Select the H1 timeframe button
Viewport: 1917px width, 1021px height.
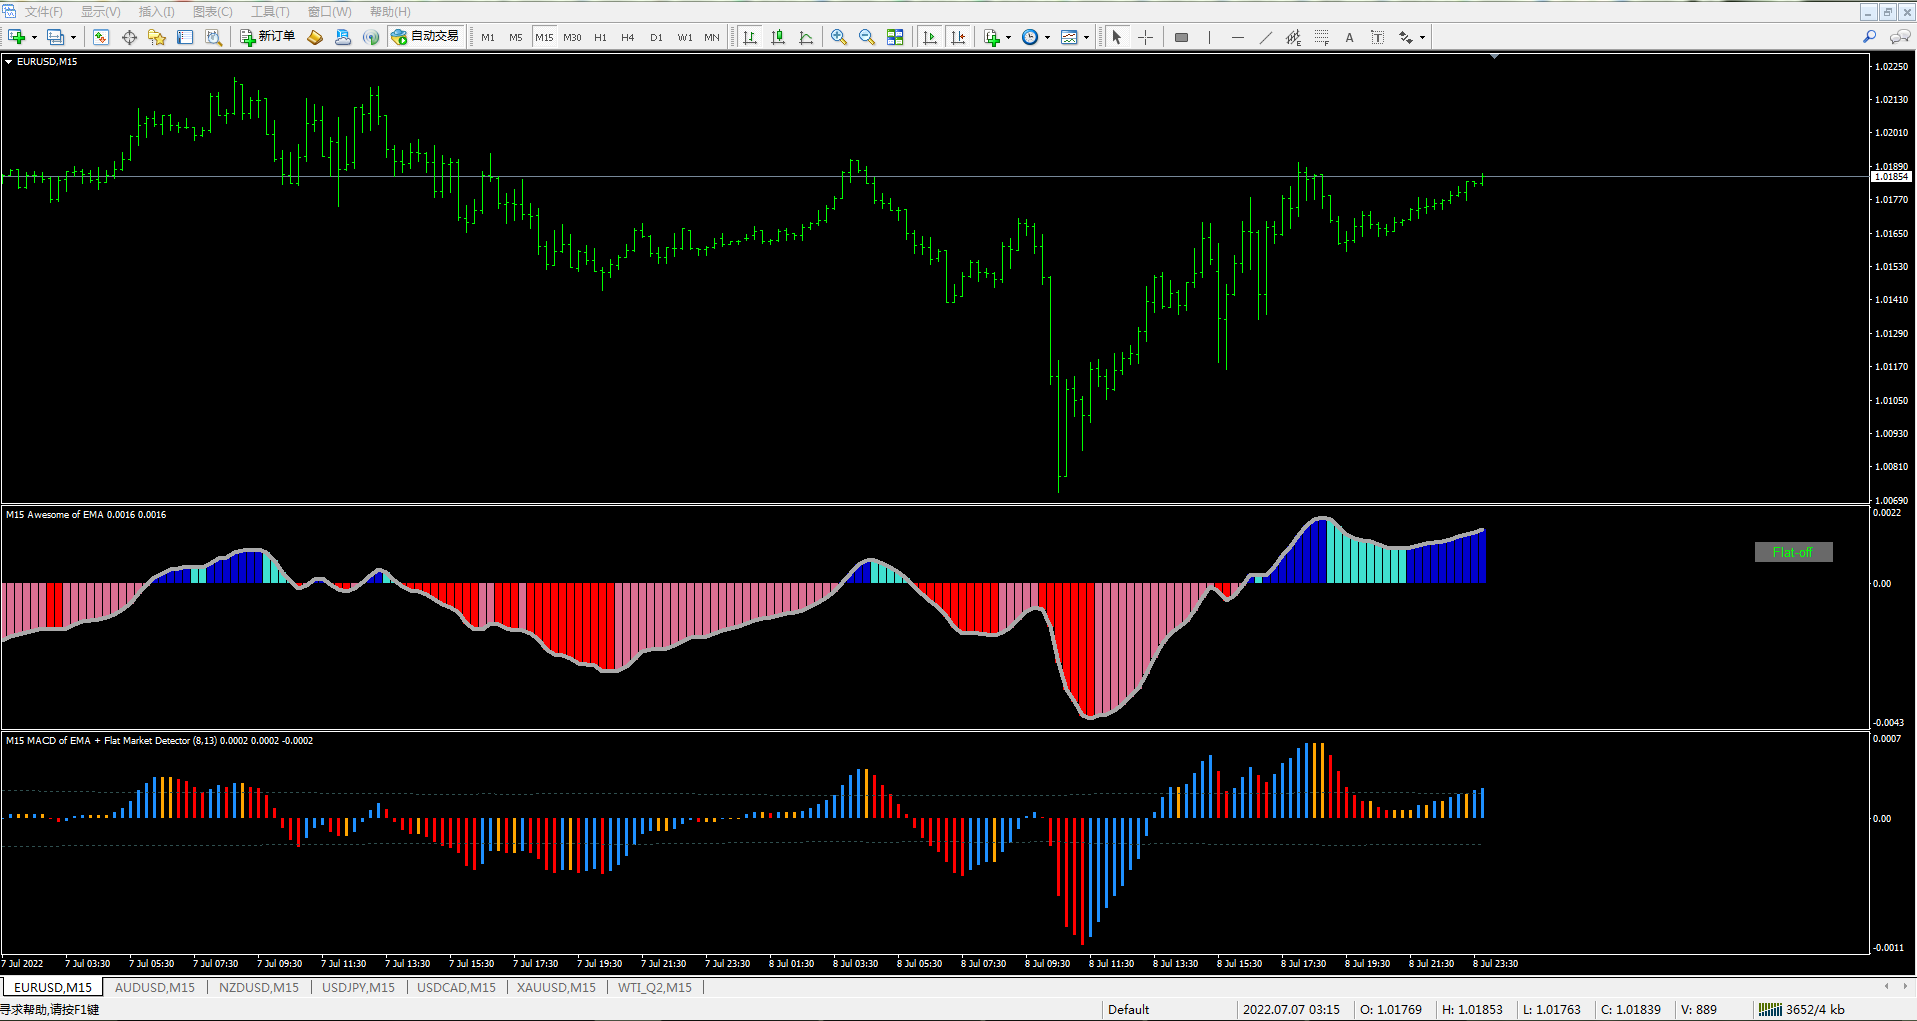click(600, 37)
